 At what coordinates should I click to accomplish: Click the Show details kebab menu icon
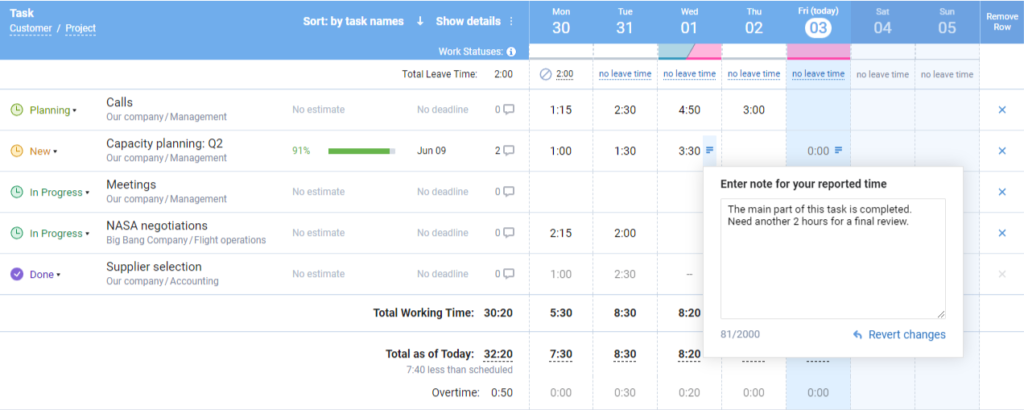pyautogui.click(x=511, y=21)
